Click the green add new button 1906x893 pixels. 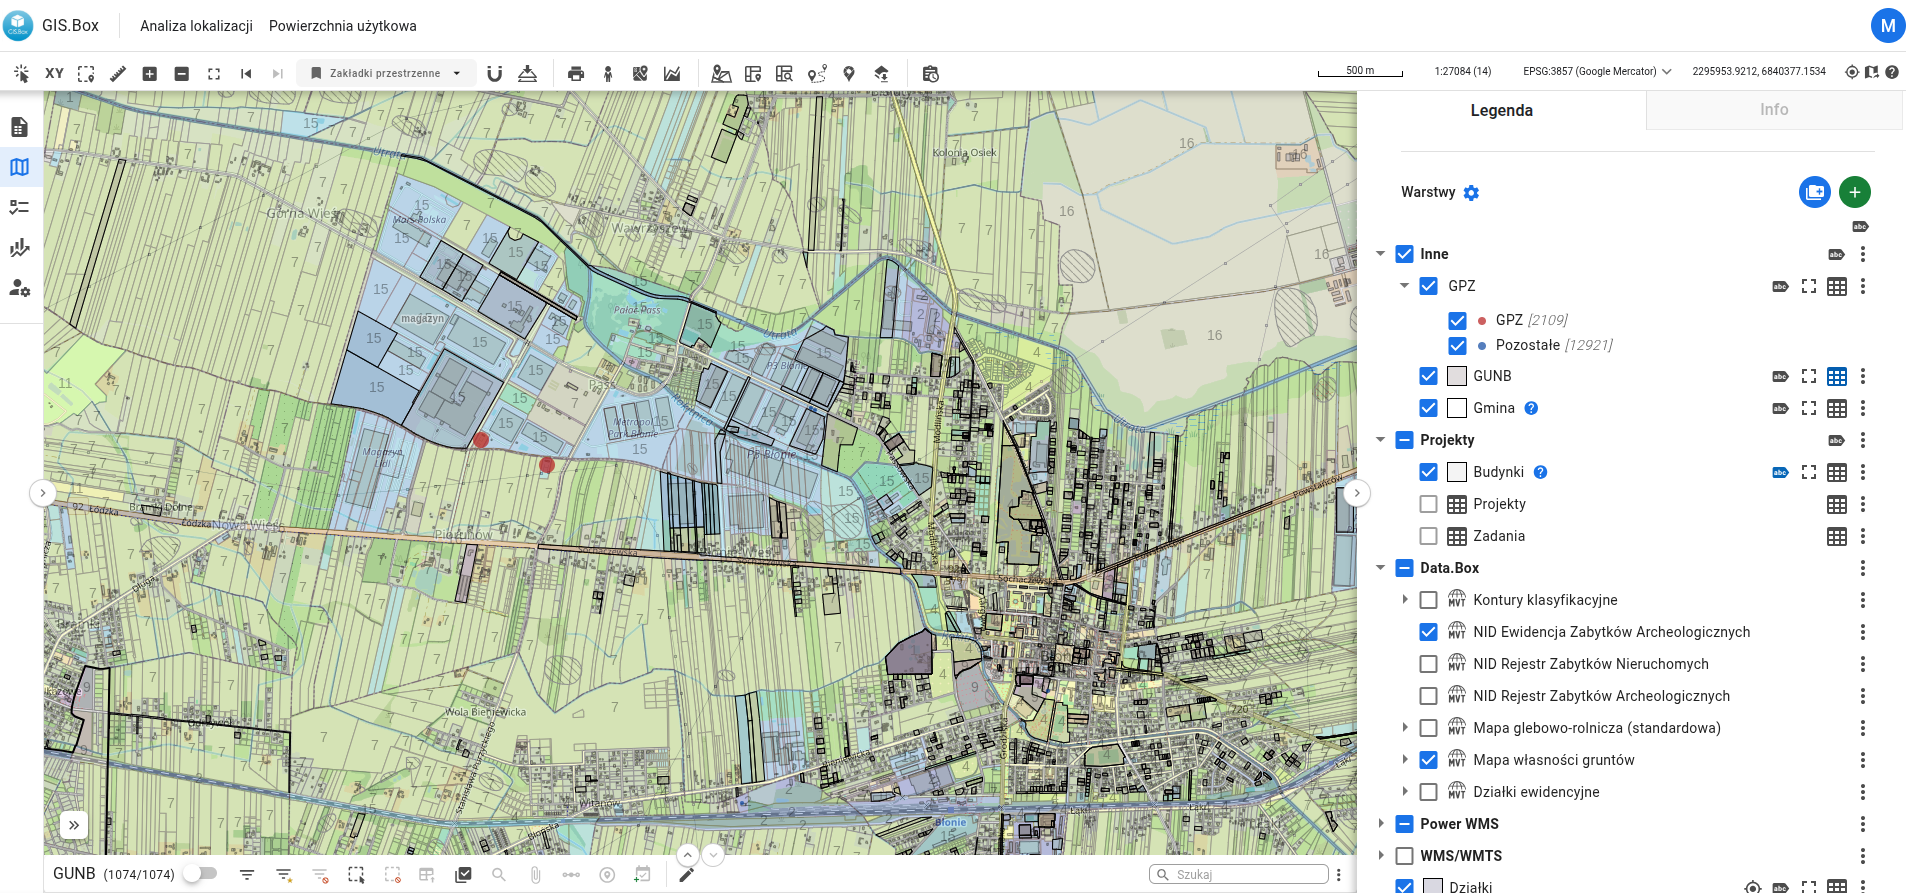1854,192
